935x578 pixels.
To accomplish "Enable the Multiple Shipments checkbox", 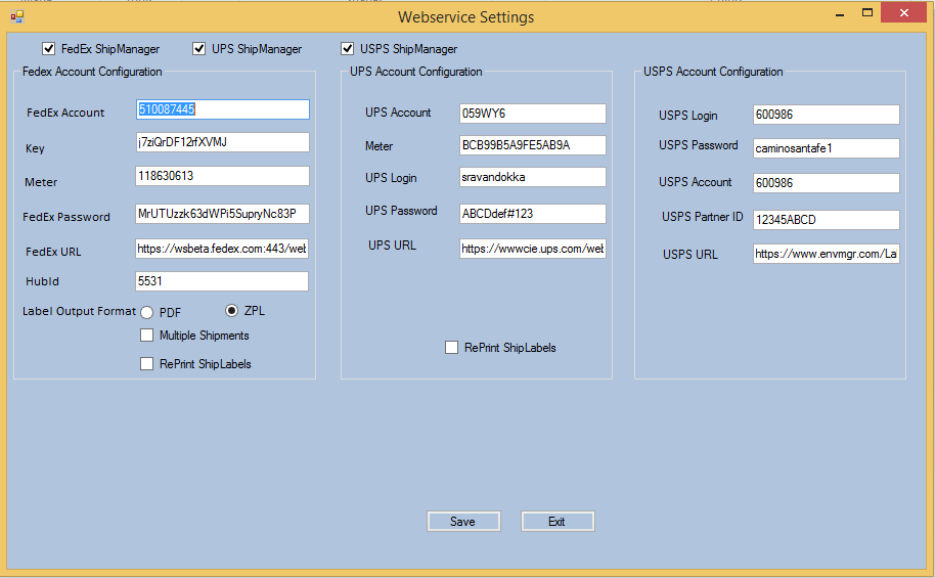I will [147, 335].
